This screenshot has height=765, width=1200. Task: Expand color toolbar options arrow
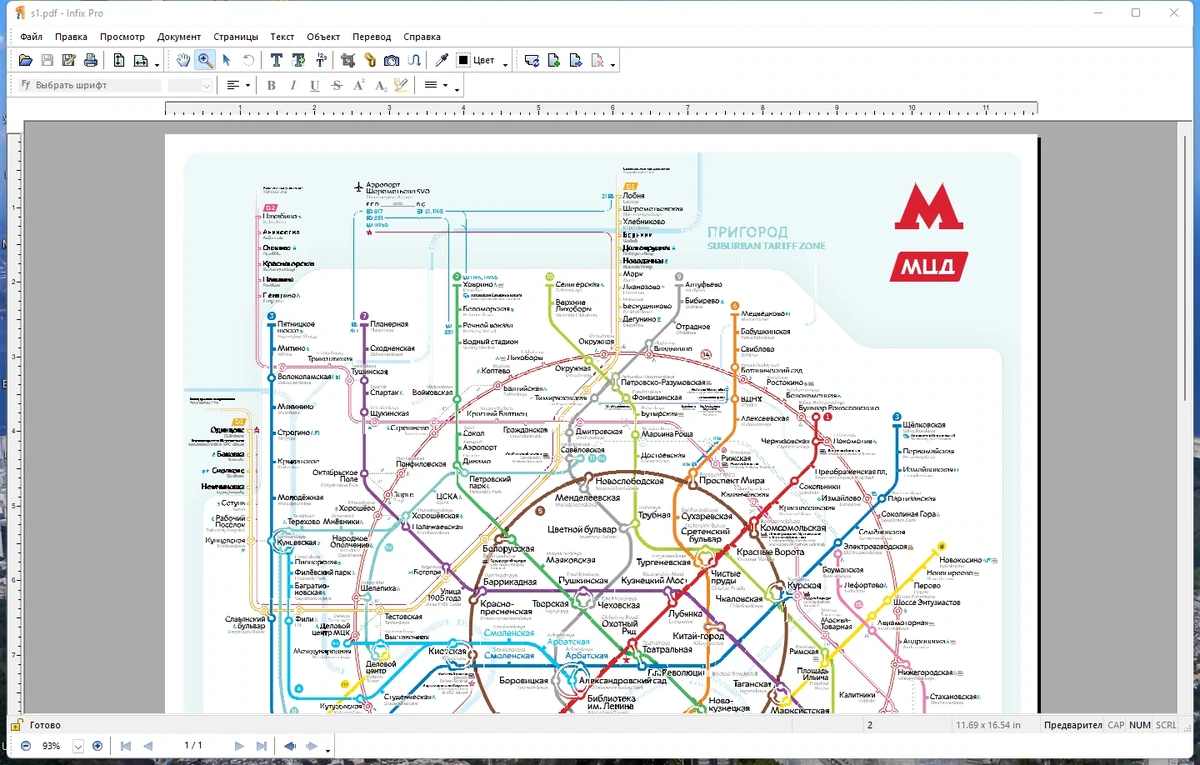coord(505,65)
